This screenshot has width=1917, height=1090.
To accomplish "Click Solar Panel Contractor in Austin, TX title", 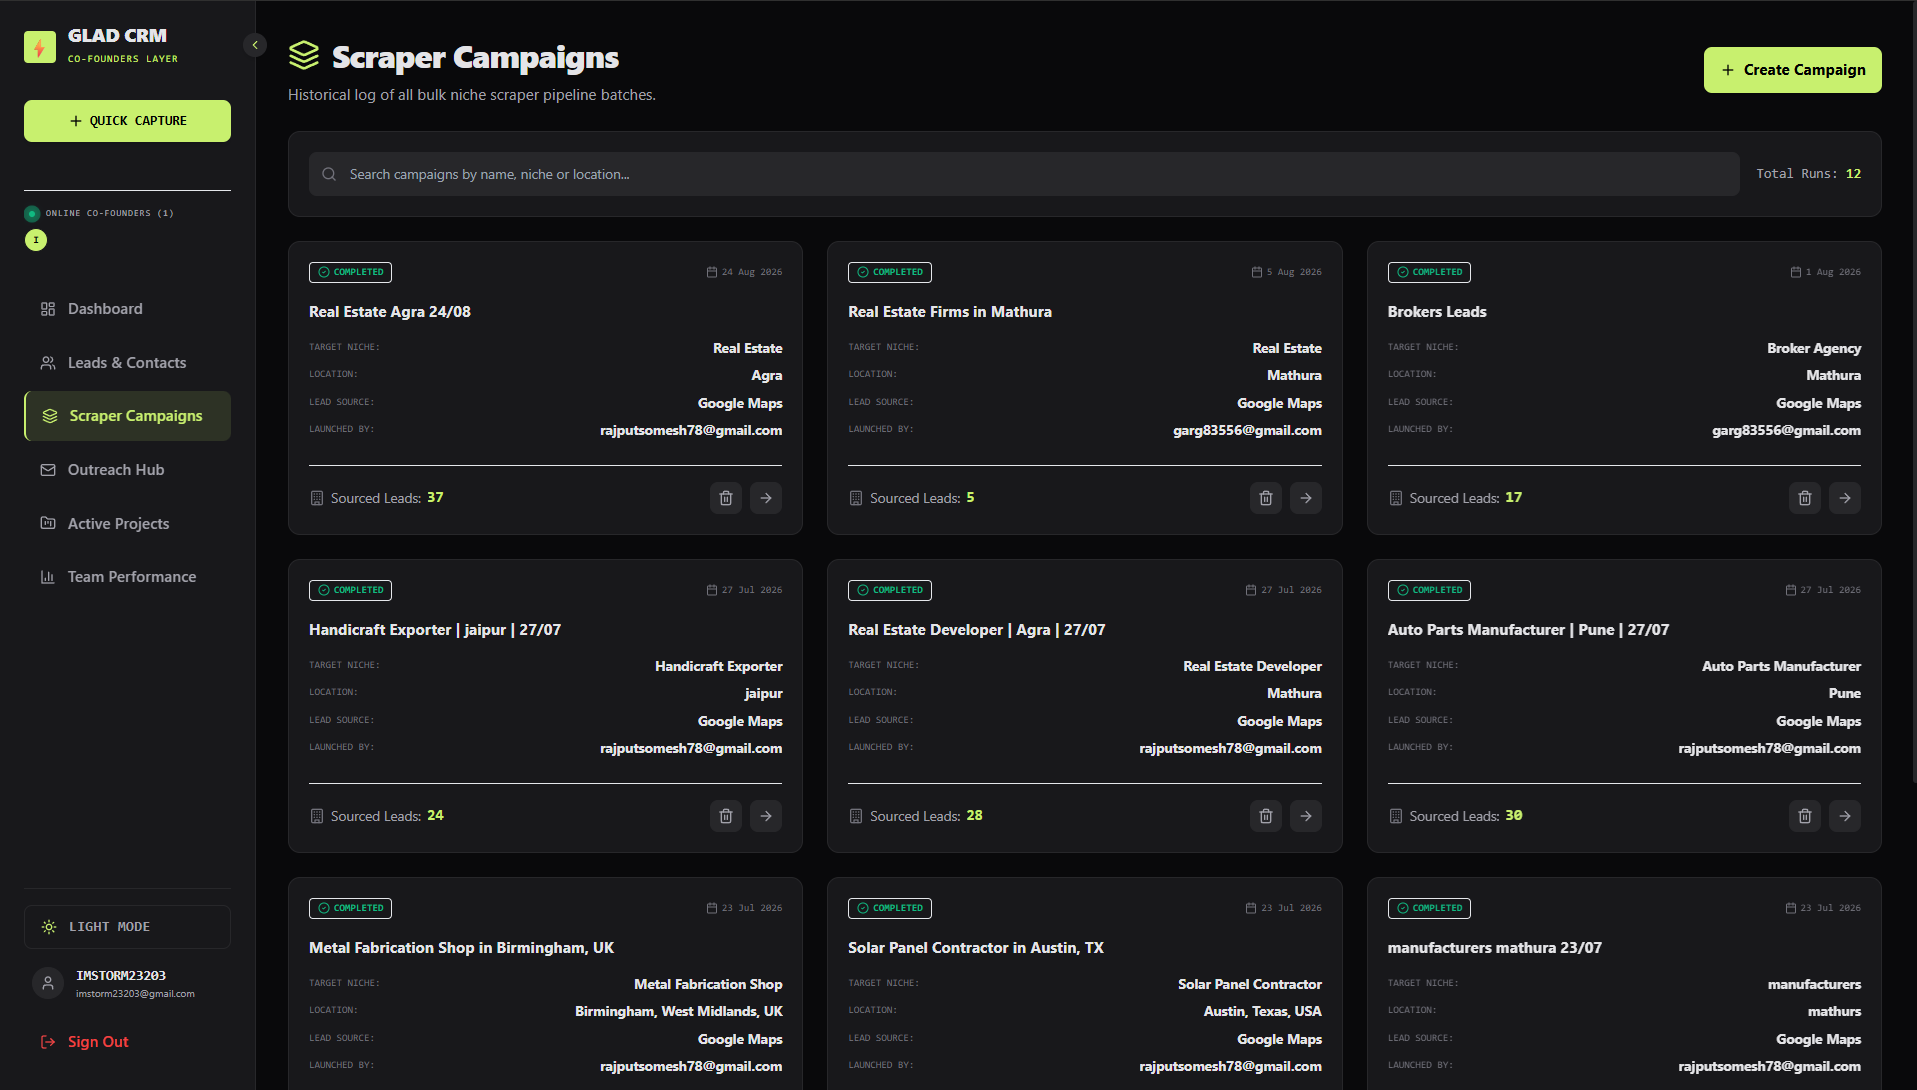I will (x=976, y=948).
